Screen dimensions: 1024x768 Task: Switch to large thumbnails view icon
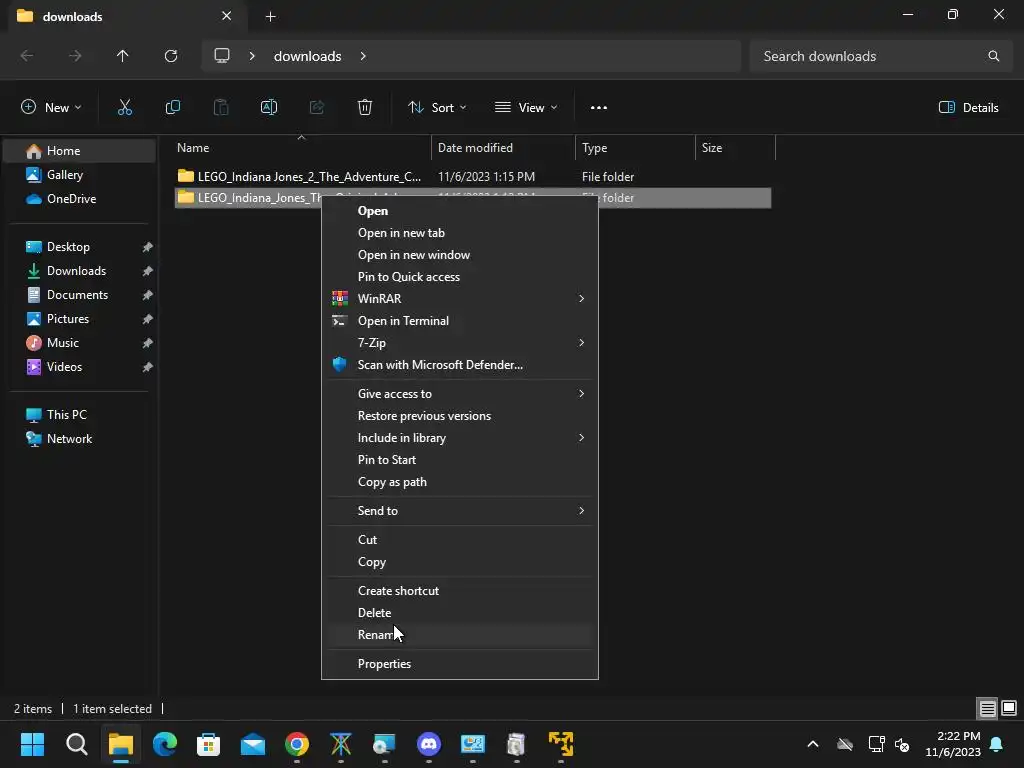coord(1009,708)
